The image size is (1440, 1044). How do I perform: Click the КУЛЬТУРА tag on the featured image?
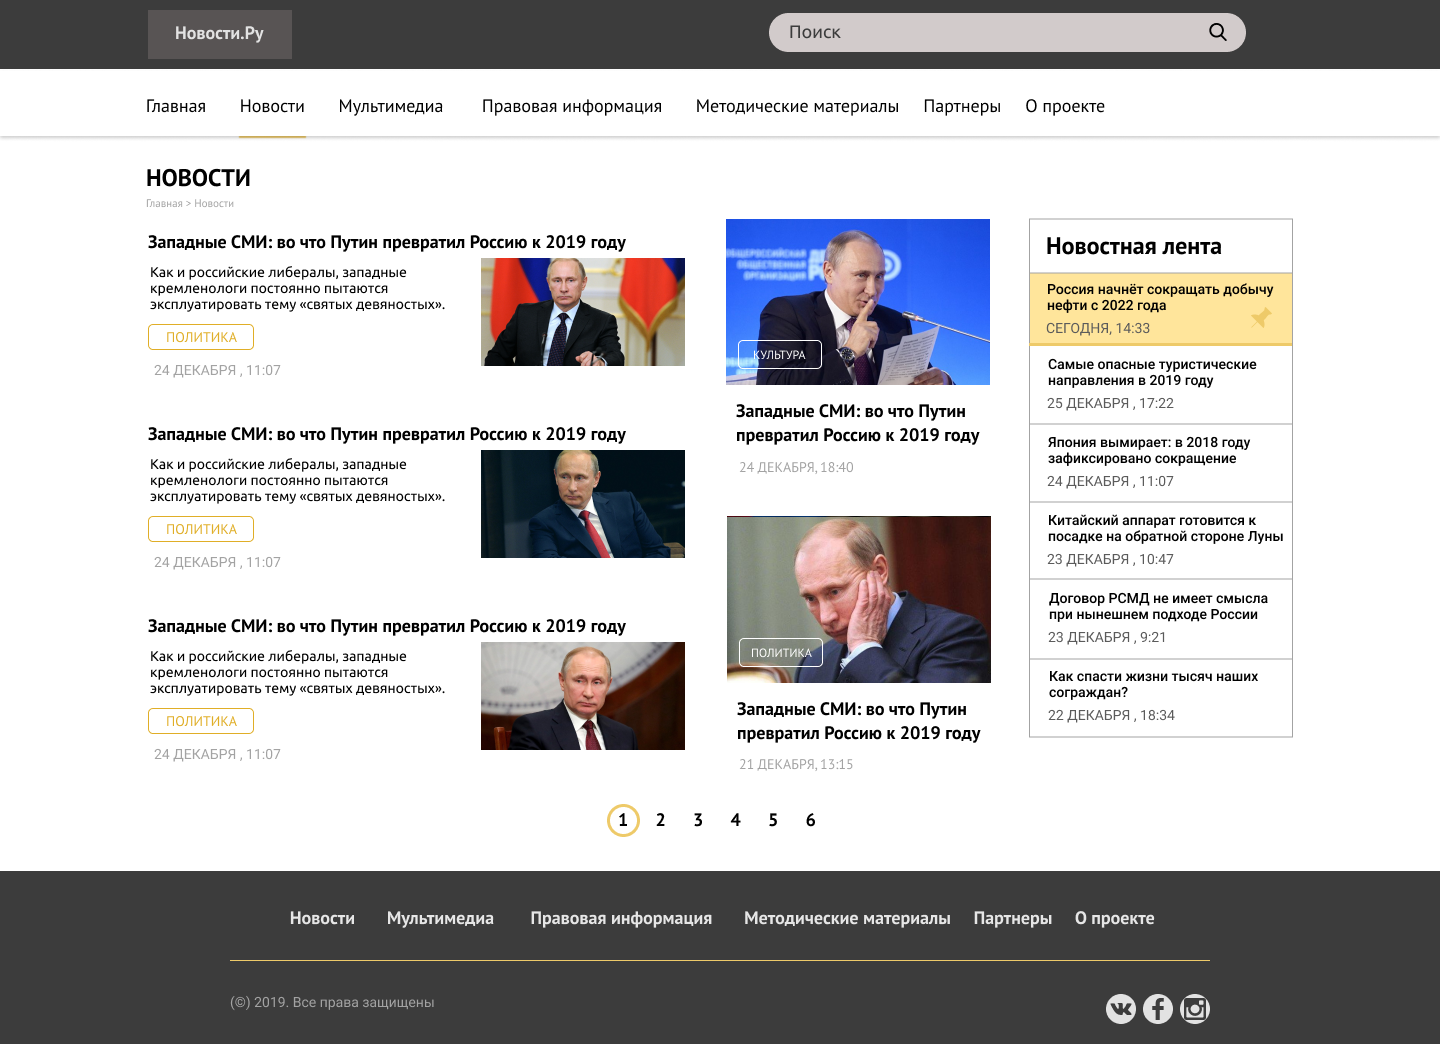[780, 354]
